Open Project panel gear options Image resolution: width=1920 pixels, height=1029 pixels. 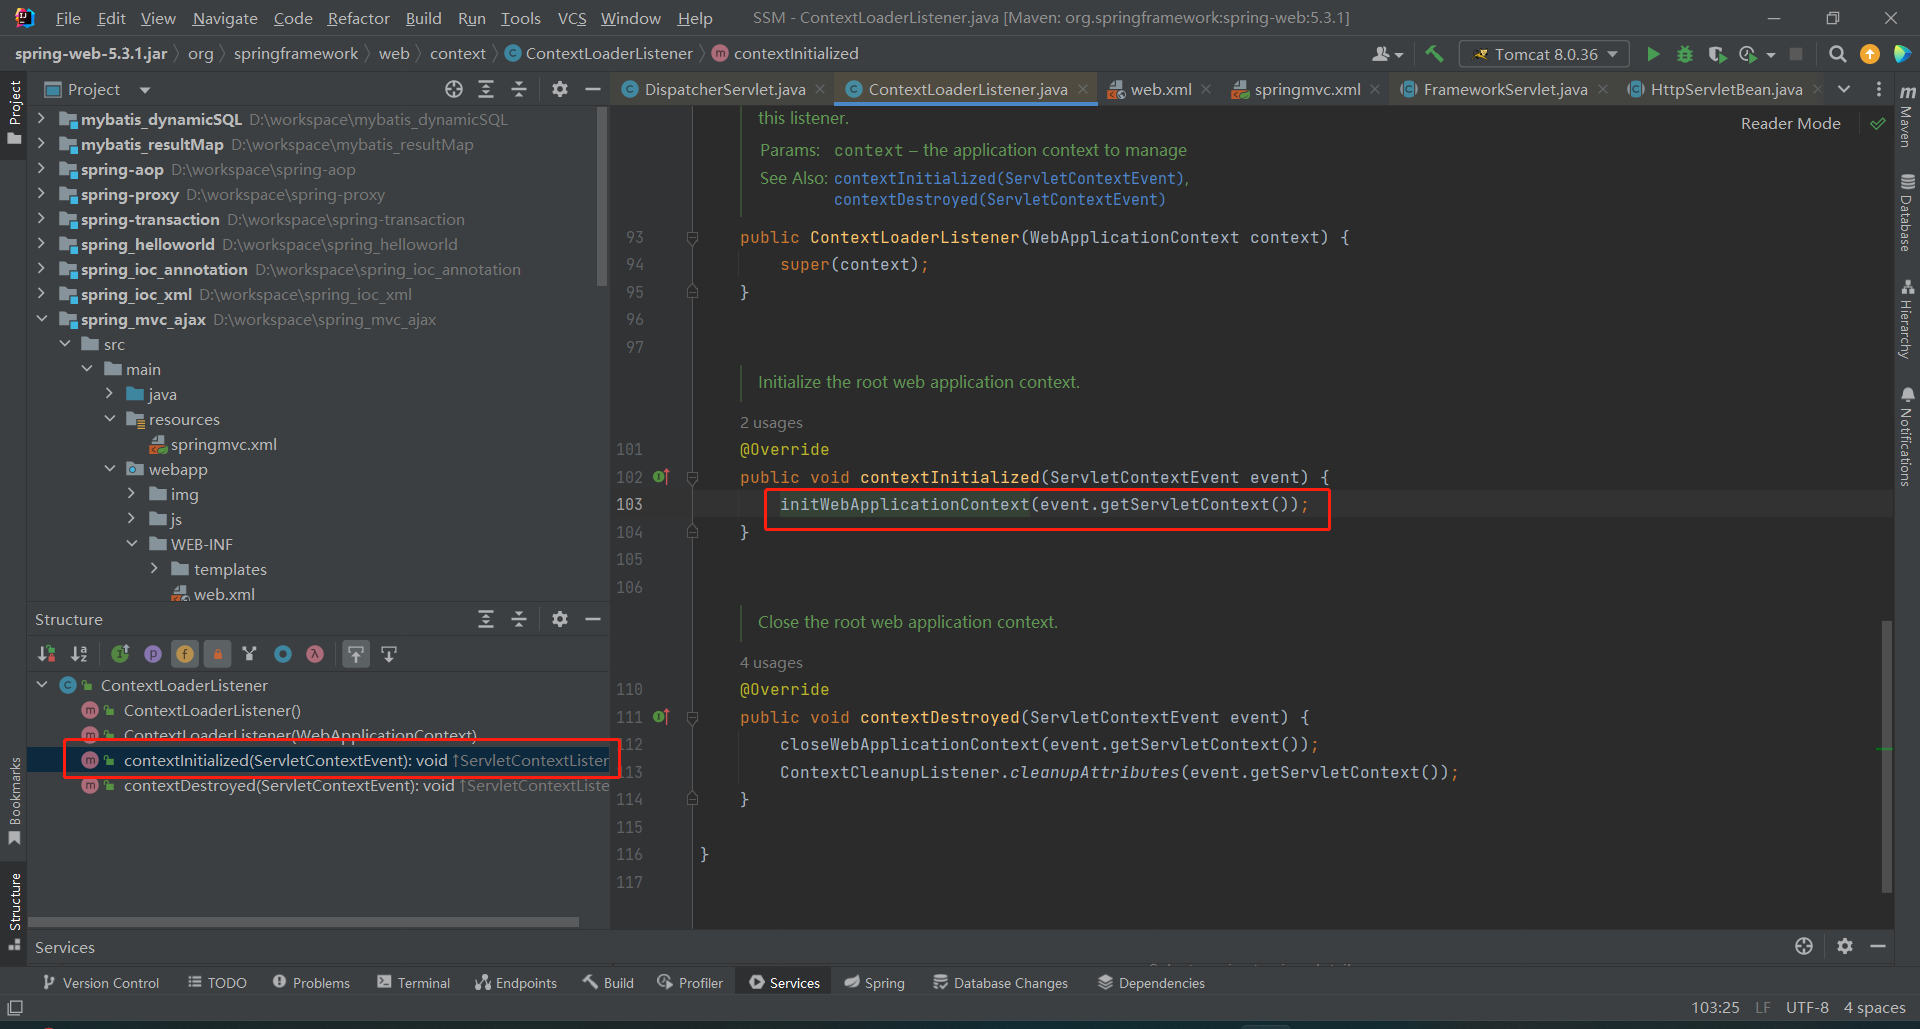click(x=560, y=89)
